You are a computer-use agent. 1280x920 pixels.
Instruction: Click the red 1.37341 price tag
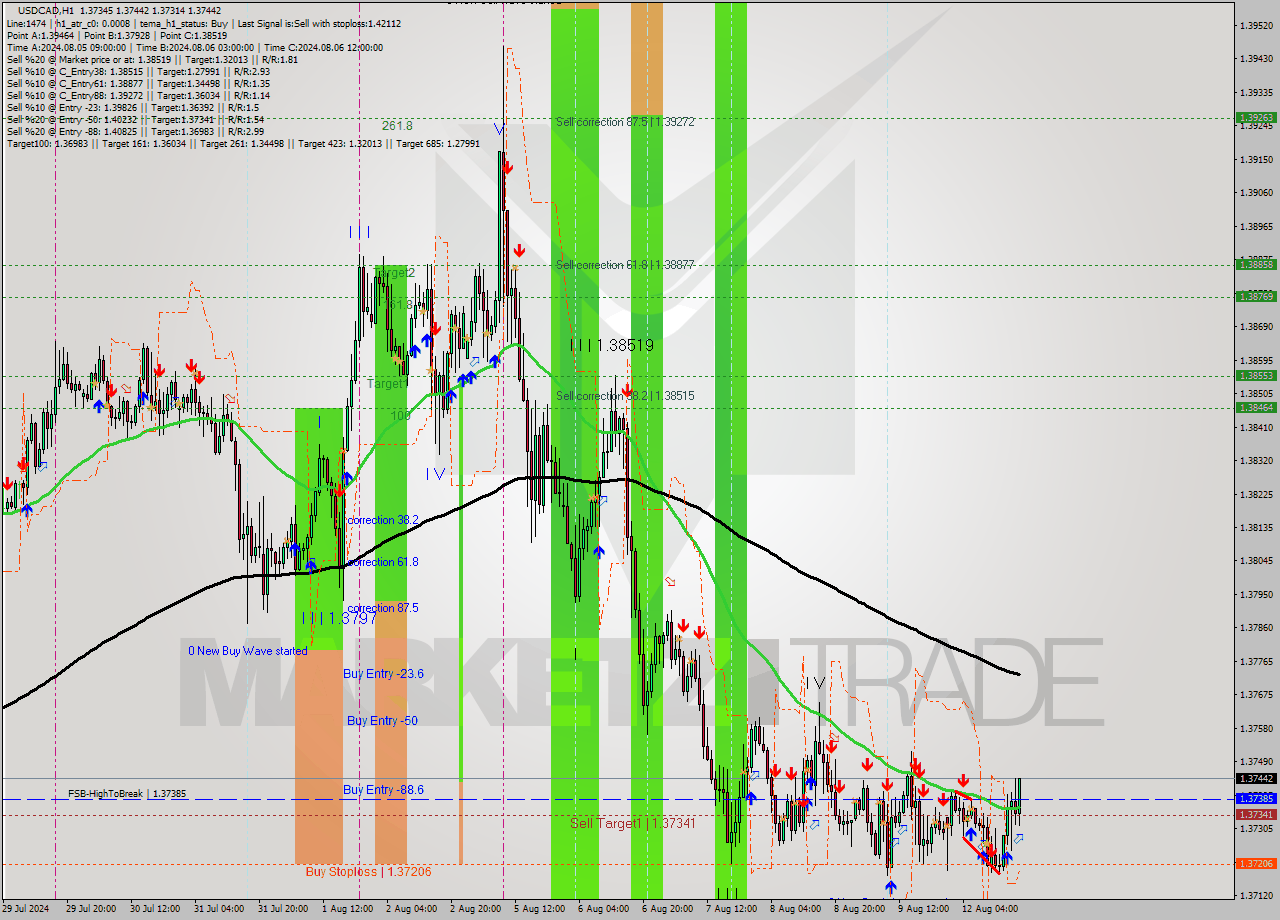click(1256, 814)
